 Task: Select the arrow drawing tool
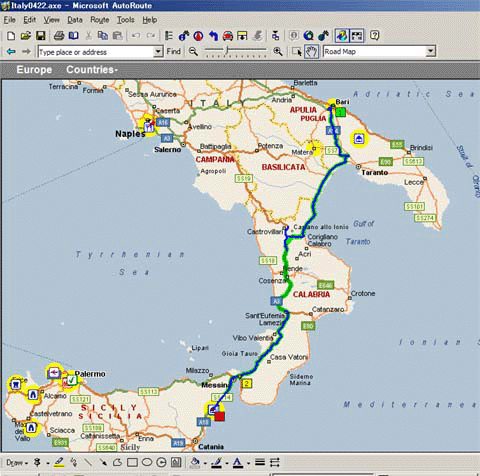coord(103,462)
